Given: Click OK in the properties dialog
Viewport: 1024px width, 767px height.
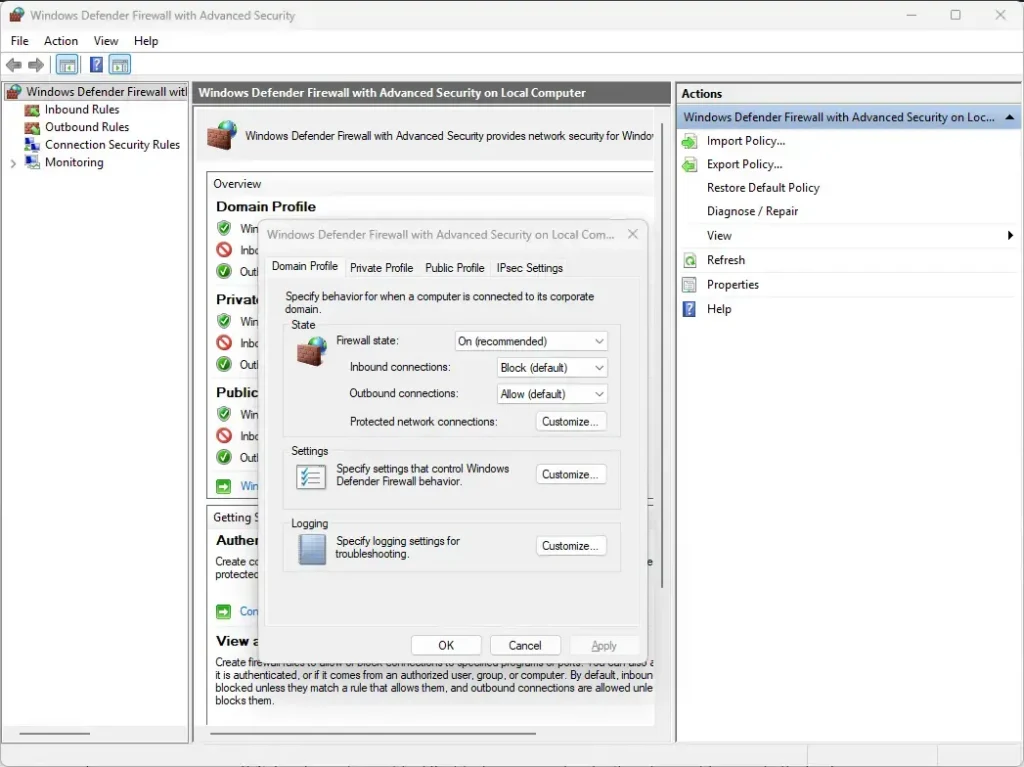Looking at the screenshot, I should click(x=446, y=645).
